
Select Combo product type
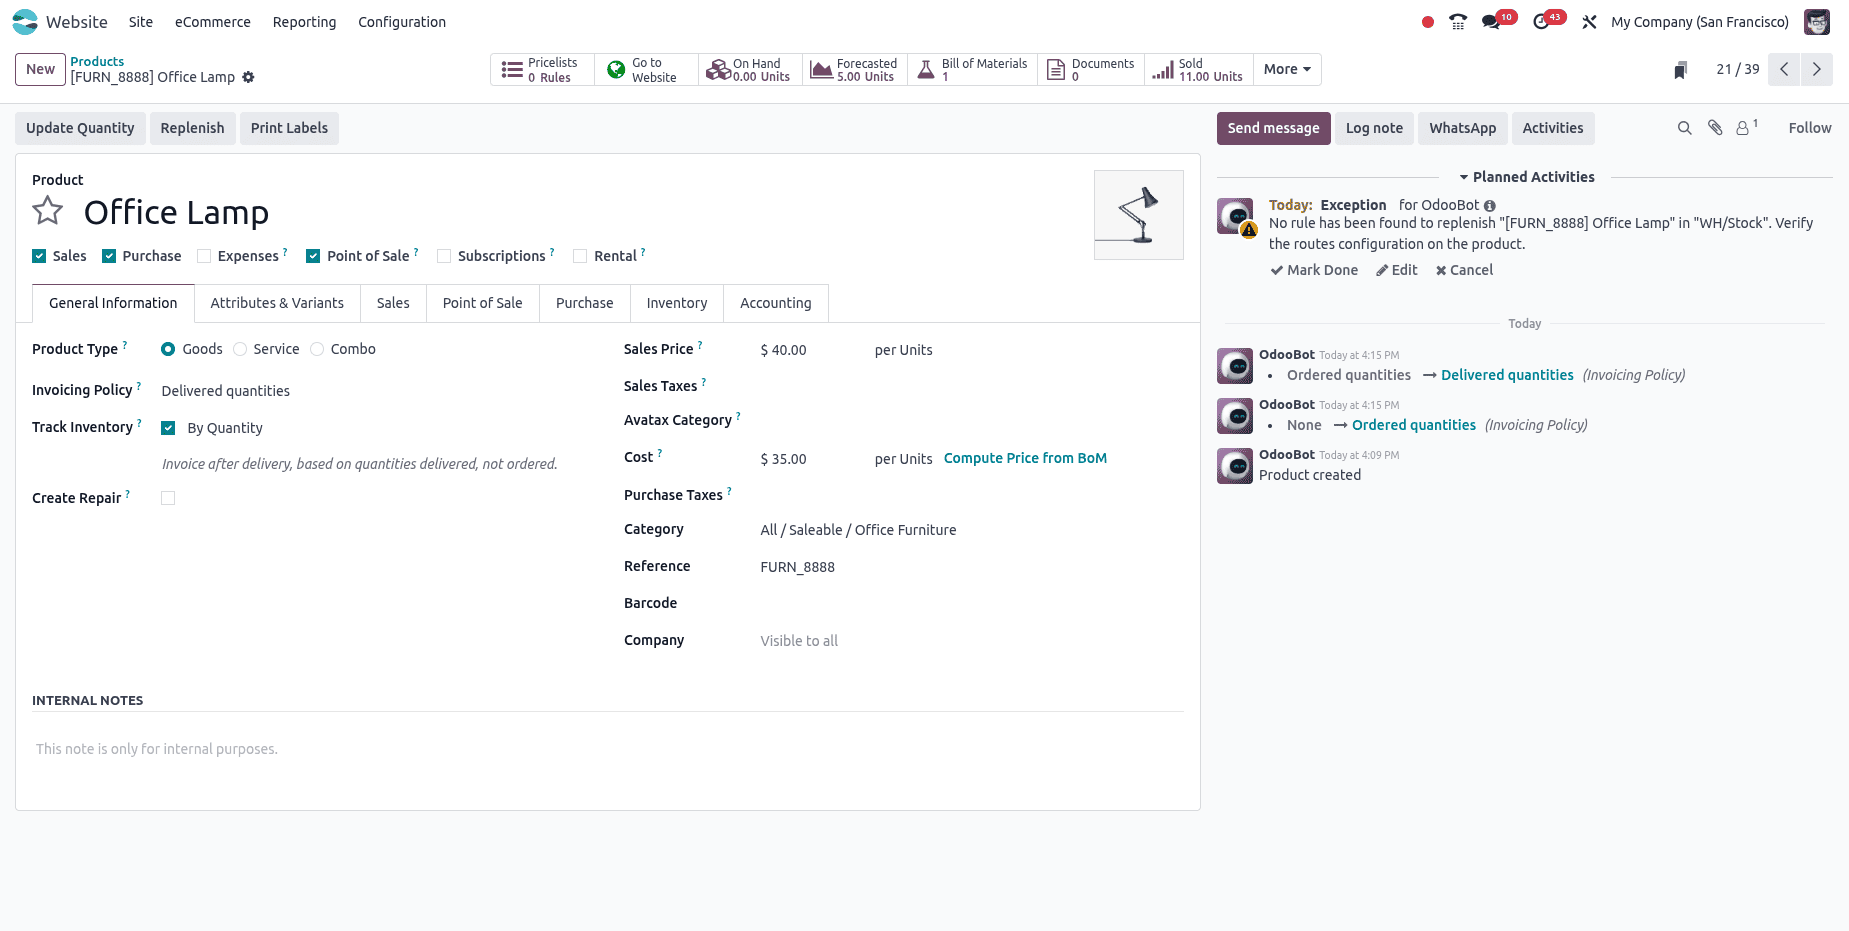[317, 349]
